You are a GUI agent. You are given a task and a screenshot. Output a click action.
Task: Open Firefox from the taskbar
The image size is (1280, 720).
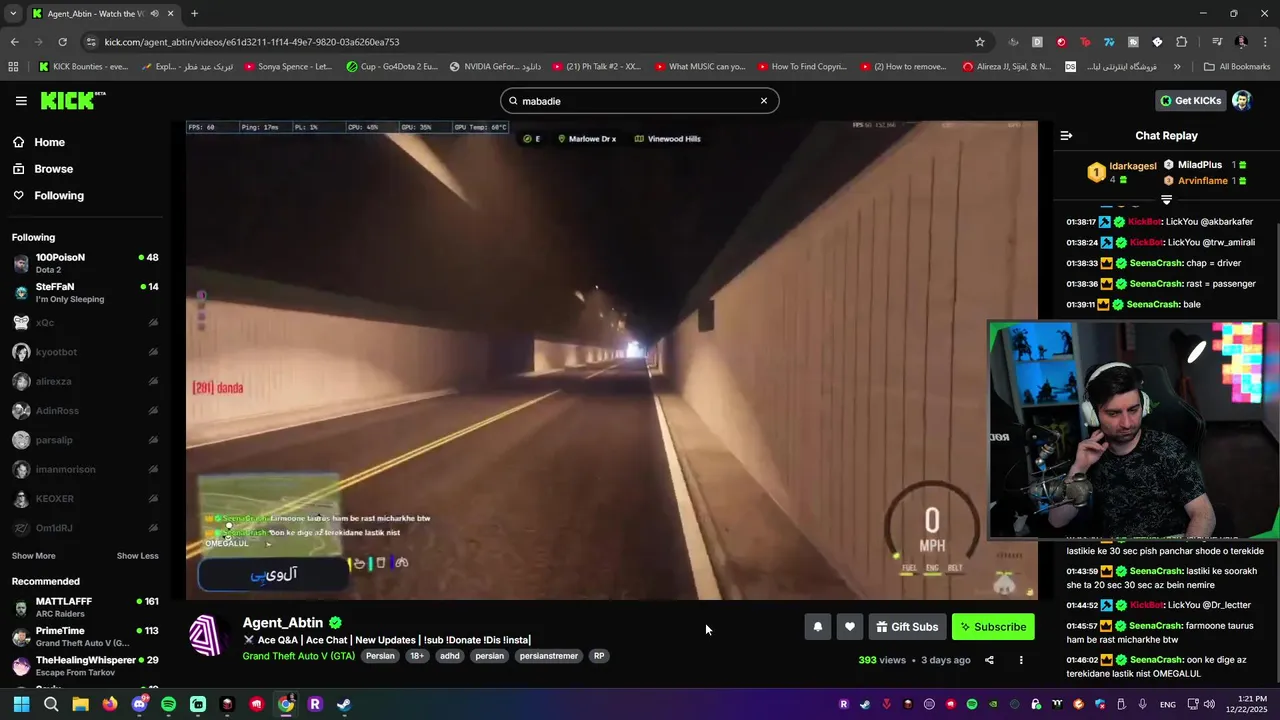click(x=110, y=704)
